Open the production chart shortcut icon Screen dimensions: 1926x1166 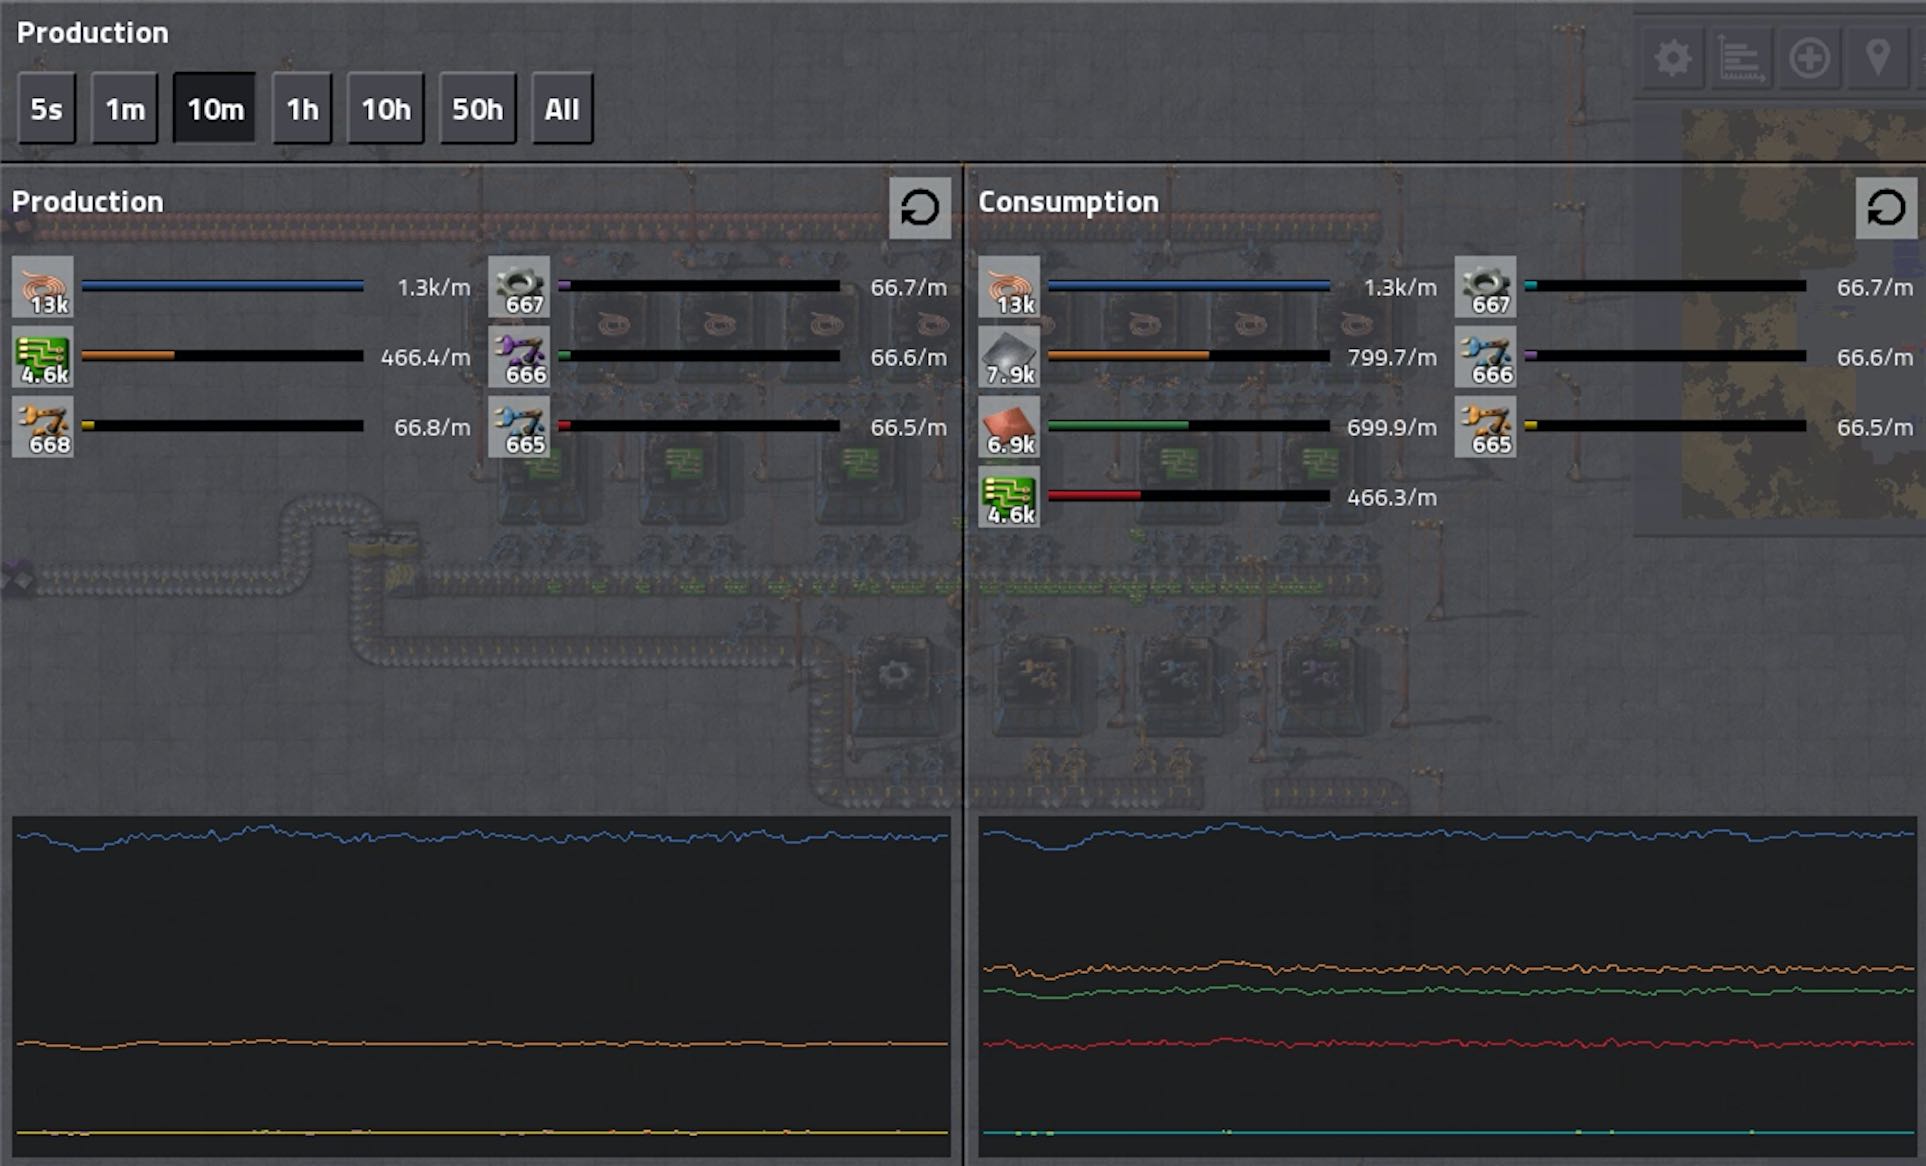[1741, 58]
